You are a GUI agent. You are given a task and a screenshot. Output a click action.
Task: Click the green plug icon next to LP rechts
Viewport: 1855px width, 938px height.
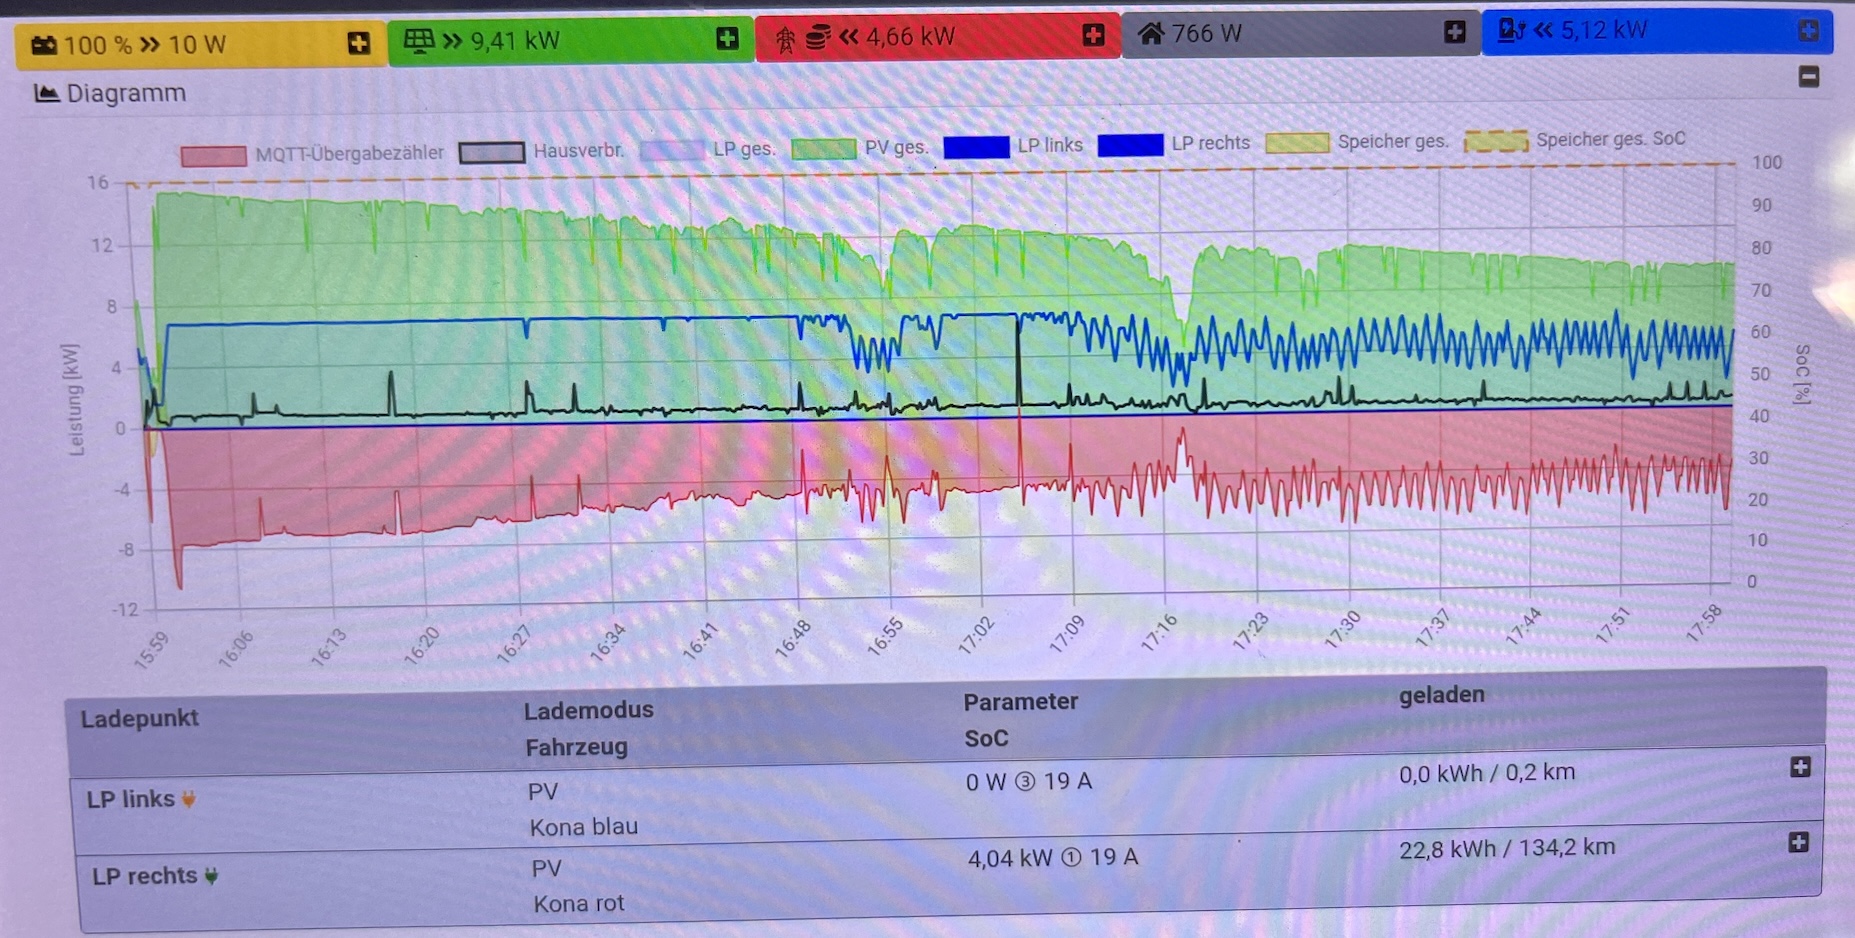(211, 876)
